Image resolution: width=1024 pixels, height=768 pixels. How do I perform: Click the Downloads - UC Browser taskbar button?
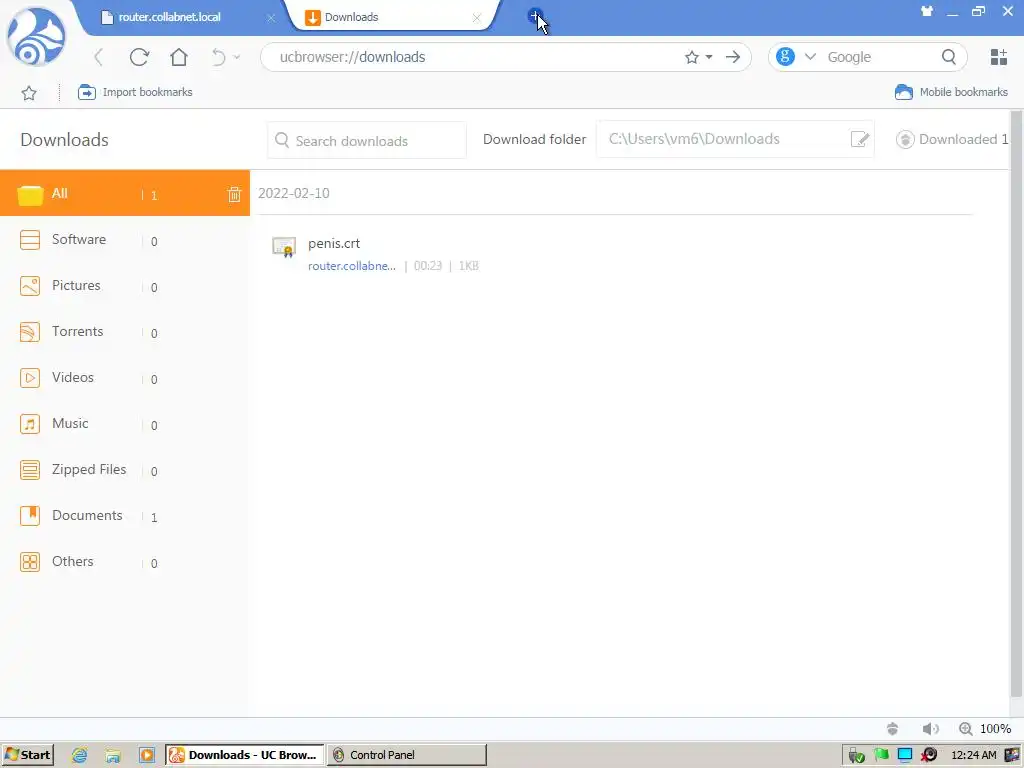tap(245, 755)
